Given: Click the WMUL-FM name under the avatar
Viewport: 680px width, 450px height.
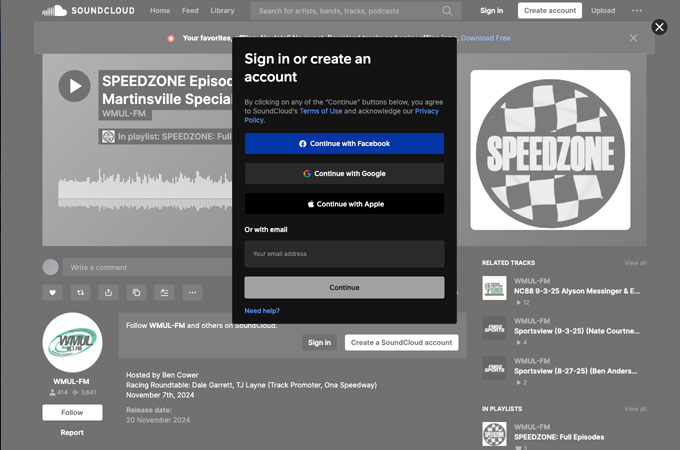Looking at the screenshot, I should tap(71, 382).
